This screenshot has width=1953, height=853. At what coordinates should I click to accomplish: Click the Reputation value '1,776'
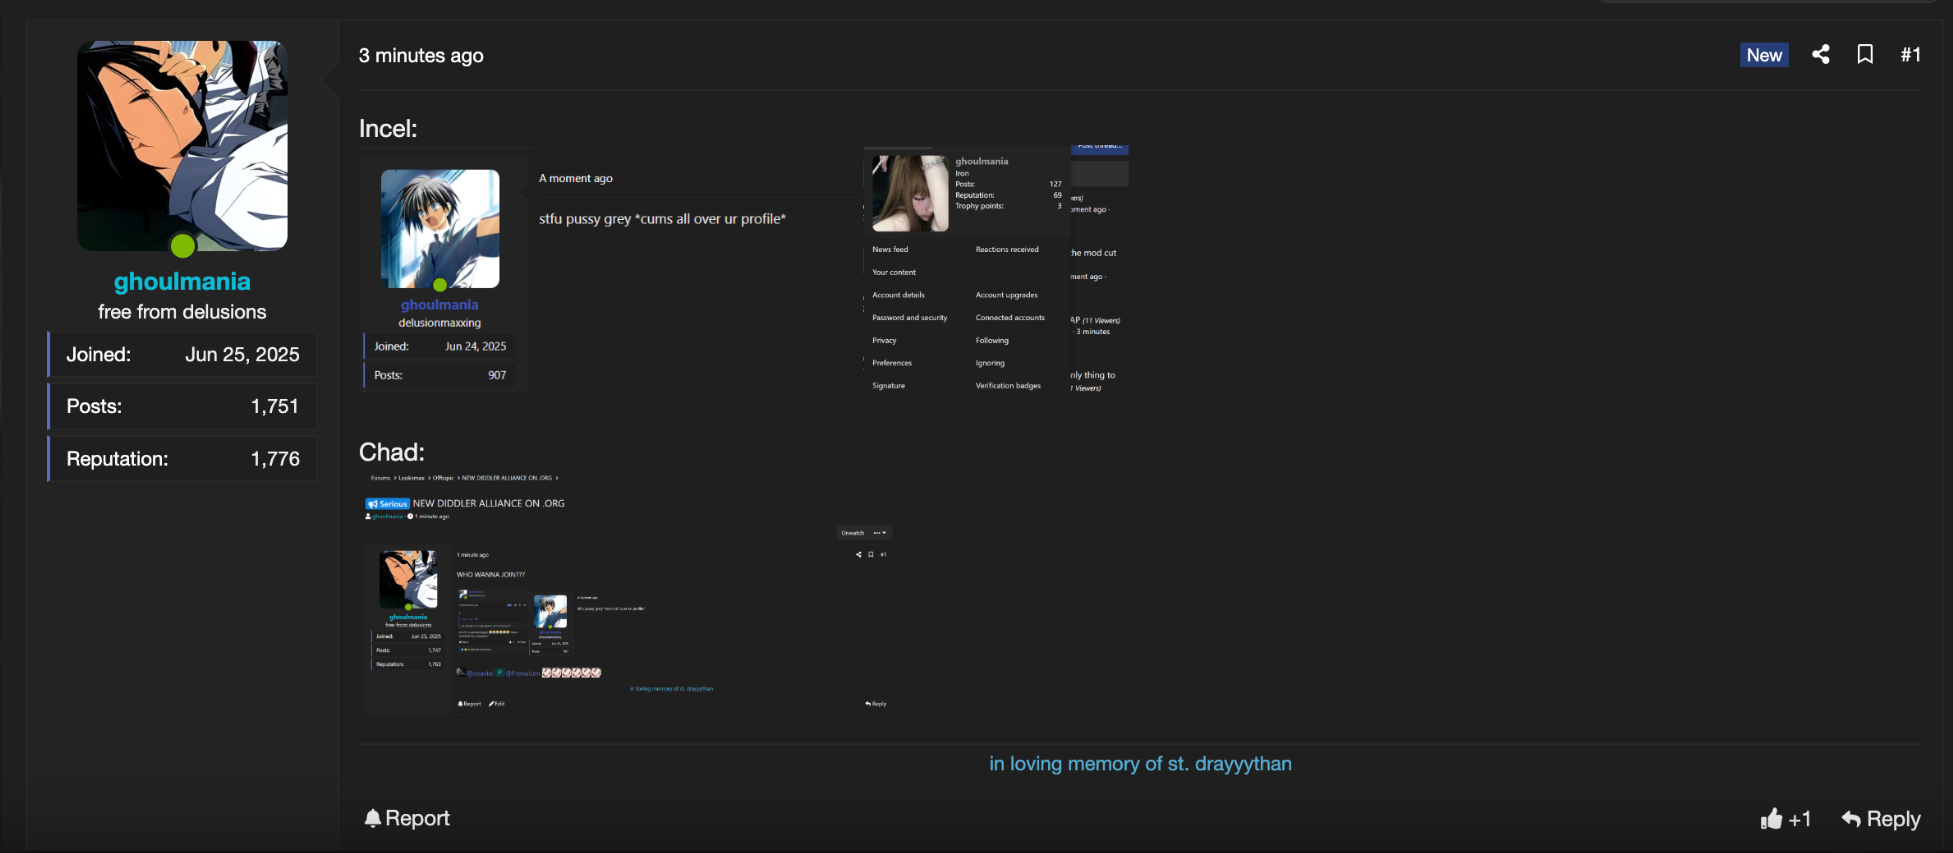point(275,459)
